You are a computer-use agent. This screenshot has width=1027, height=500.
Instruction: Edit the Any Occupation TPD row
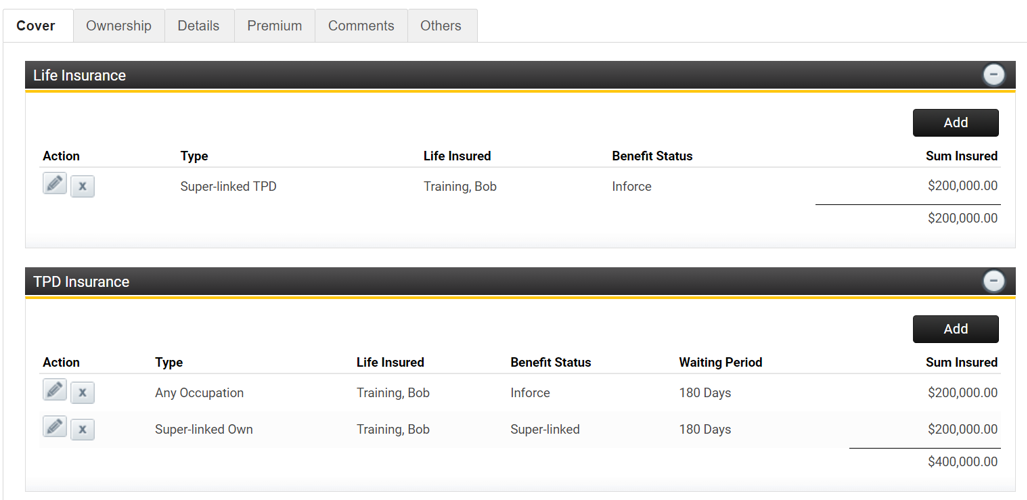55,390
